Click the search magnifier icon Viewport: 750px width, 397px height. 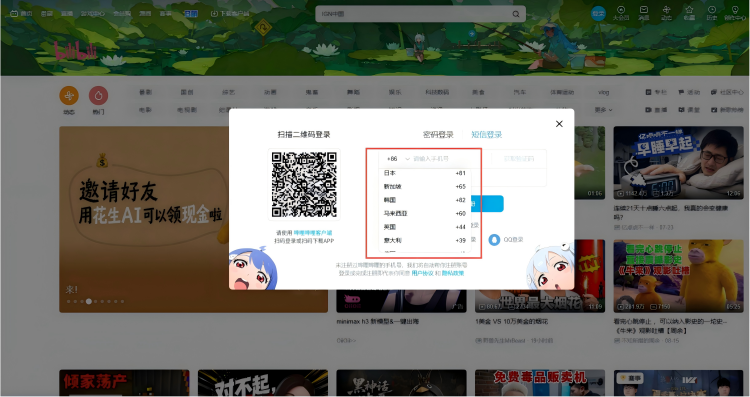[516, 14]
